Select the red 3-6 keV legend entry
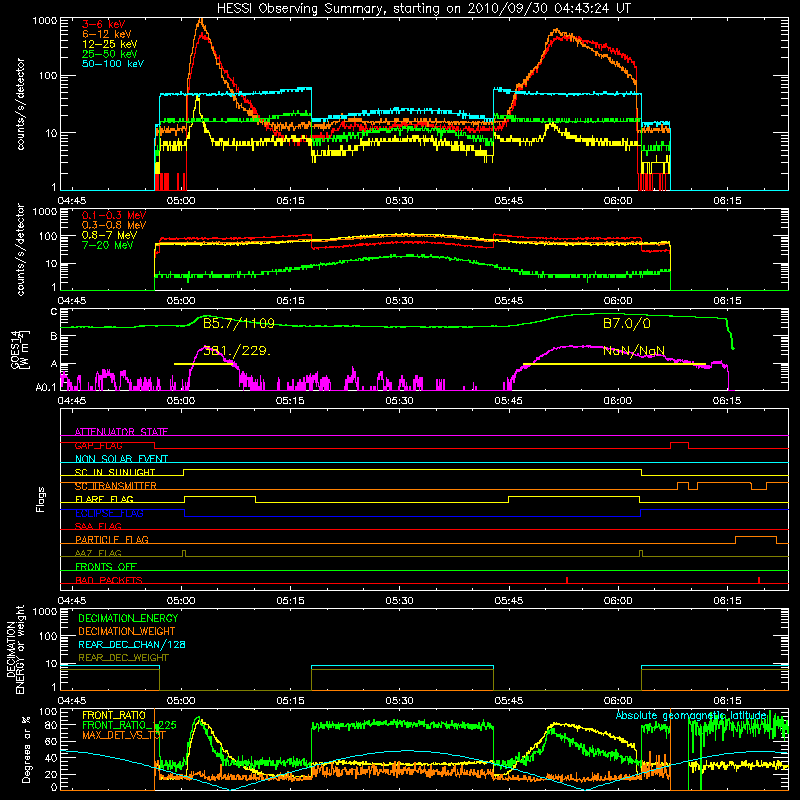Viewport: 800px width, 800px height. tap(104, 24)
